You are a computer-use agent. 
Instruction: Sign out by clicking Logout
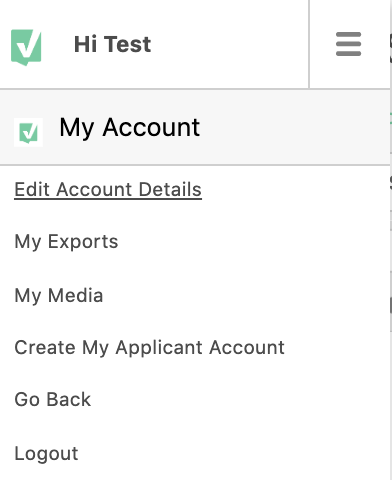click(46, 454)
